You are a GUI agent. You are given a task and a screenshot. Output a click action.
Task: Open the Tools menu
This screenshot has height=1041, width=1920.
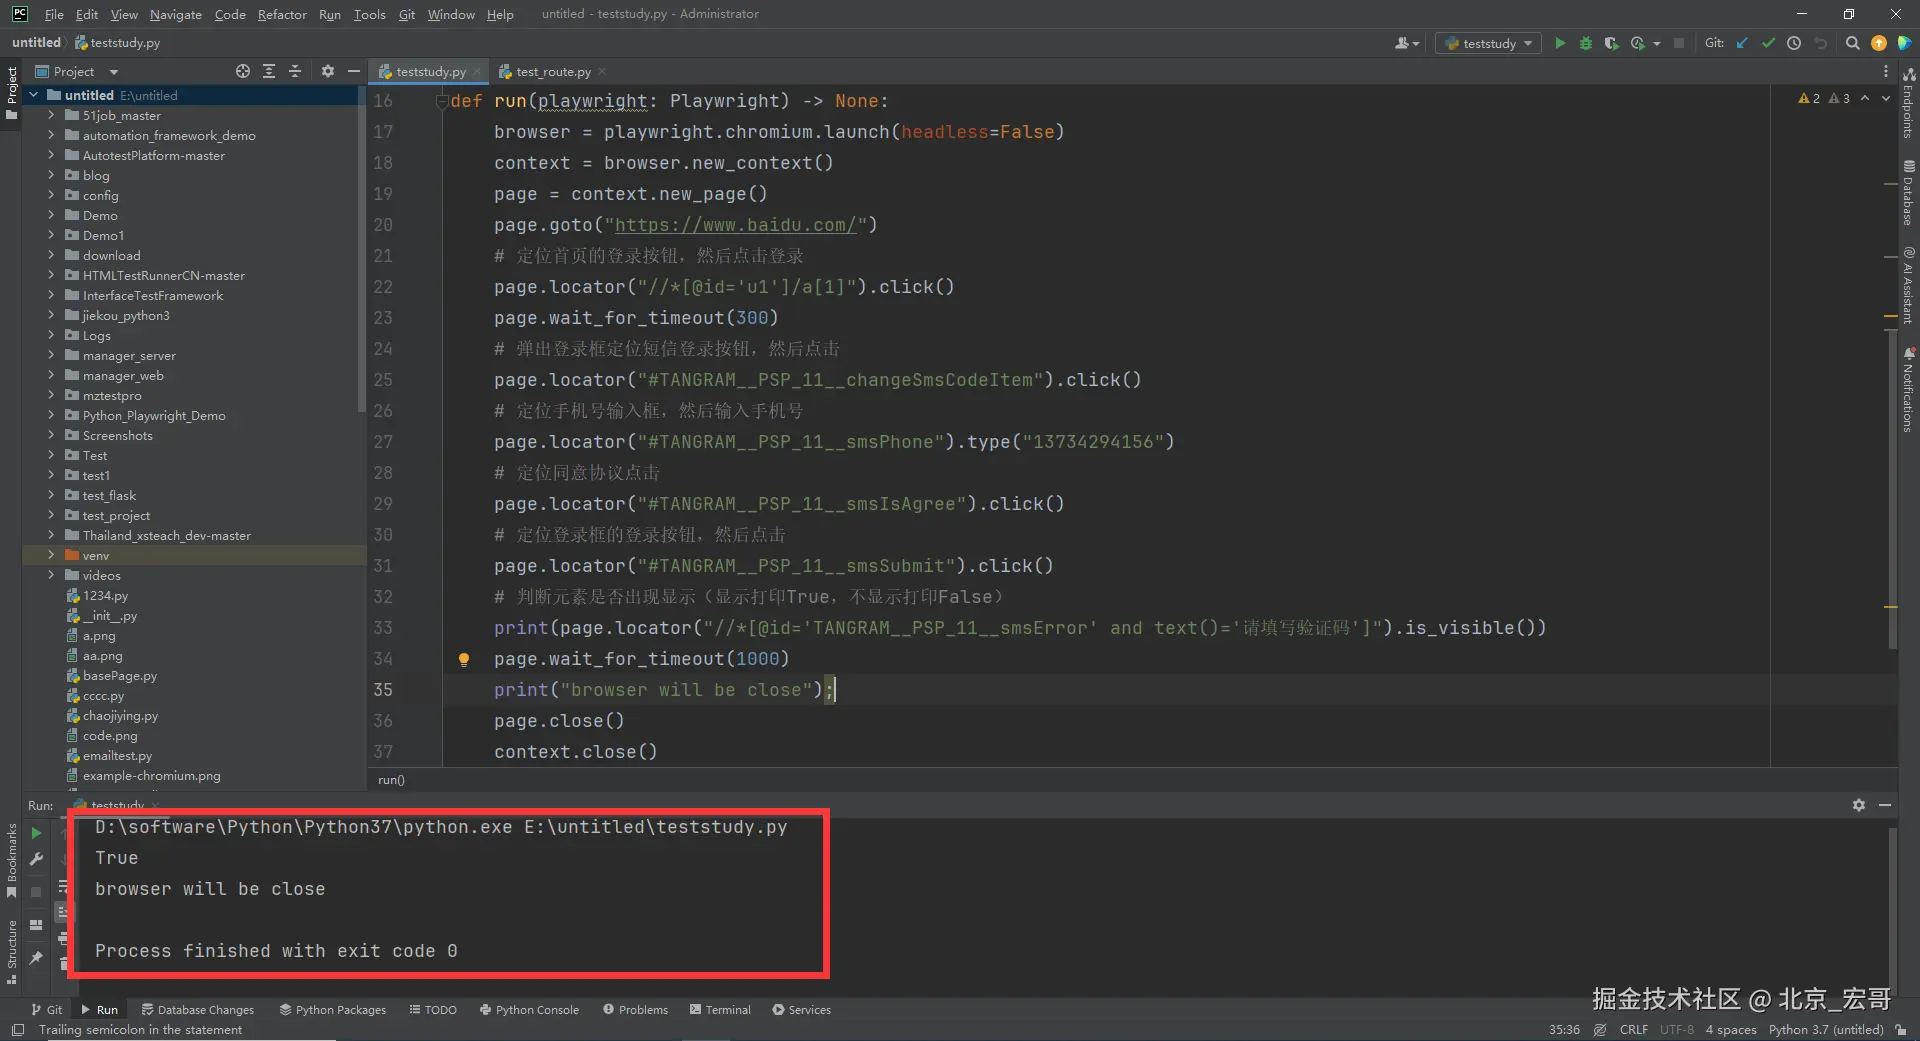coord(369,14)
